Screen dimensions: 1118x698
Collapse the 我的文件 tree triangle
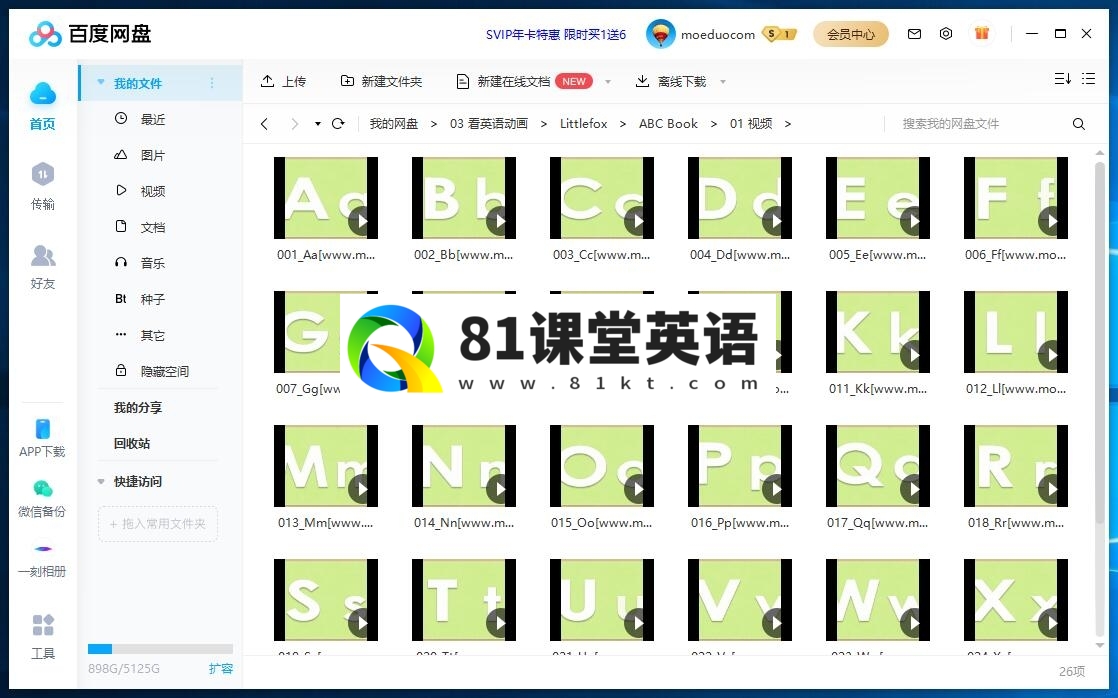(101, 83)
